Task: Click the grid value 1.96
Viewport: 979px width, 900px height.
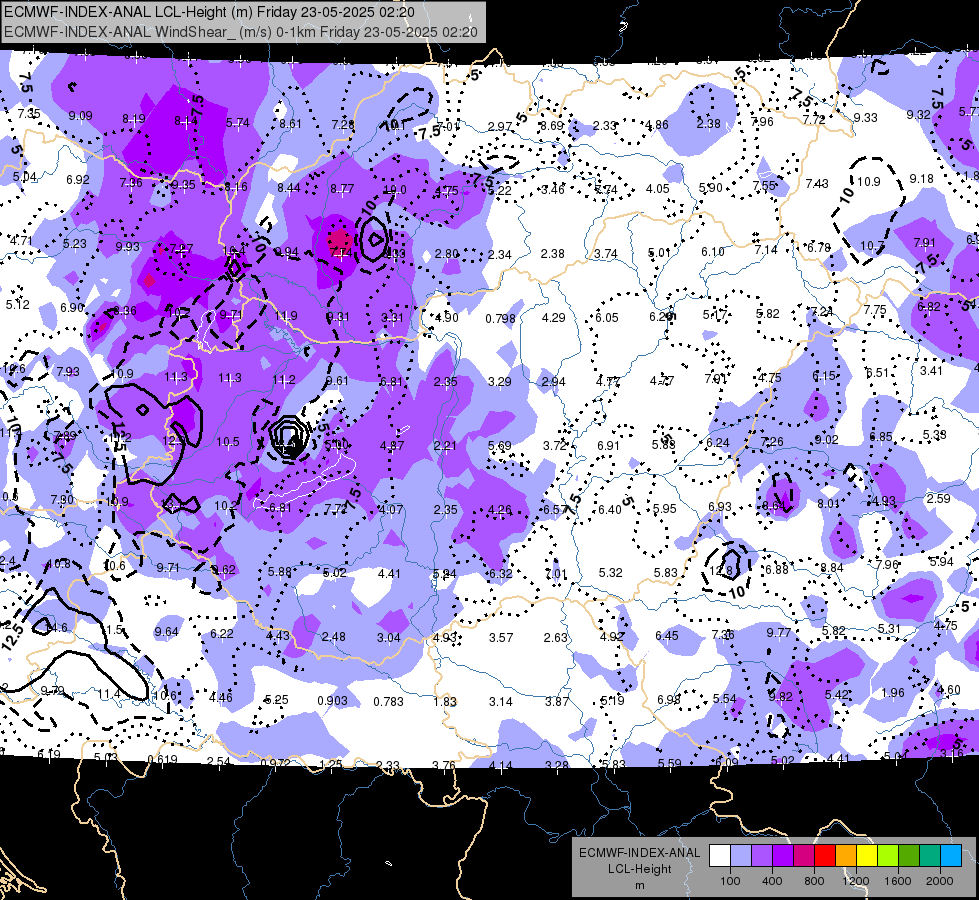Action: 893,693
